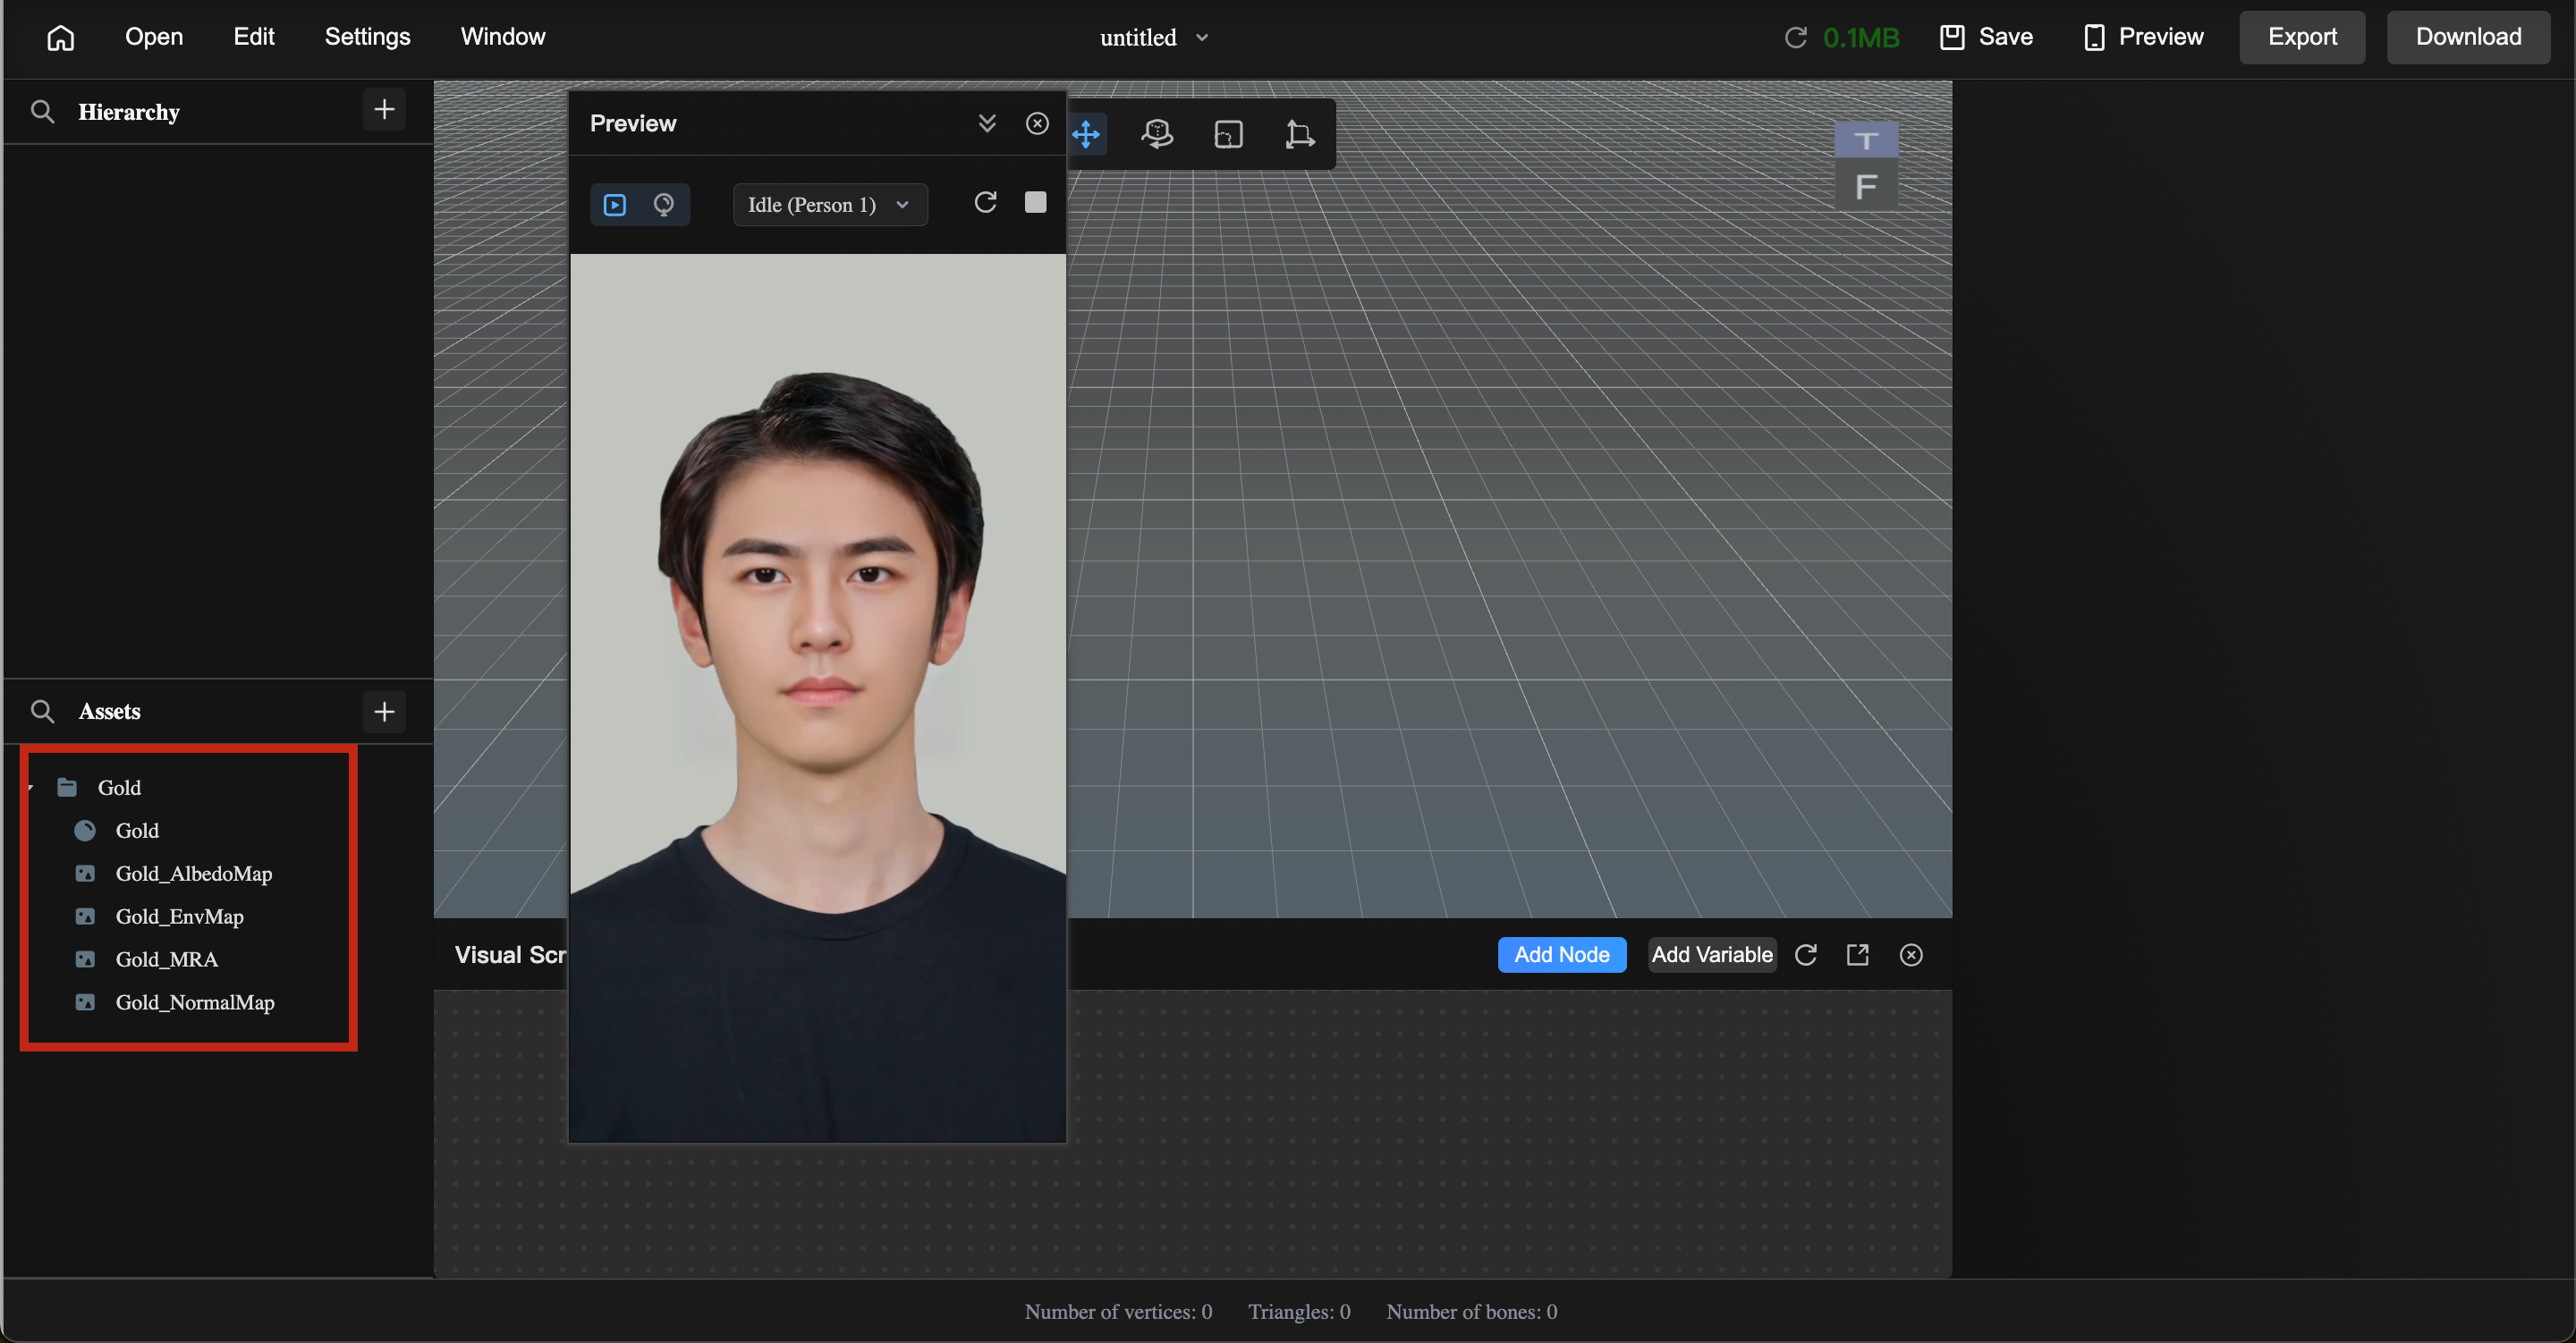Switch viewport to Front view
Image resolution: width=2576 pixels, height=1343 pixels.
(1866, 187)
